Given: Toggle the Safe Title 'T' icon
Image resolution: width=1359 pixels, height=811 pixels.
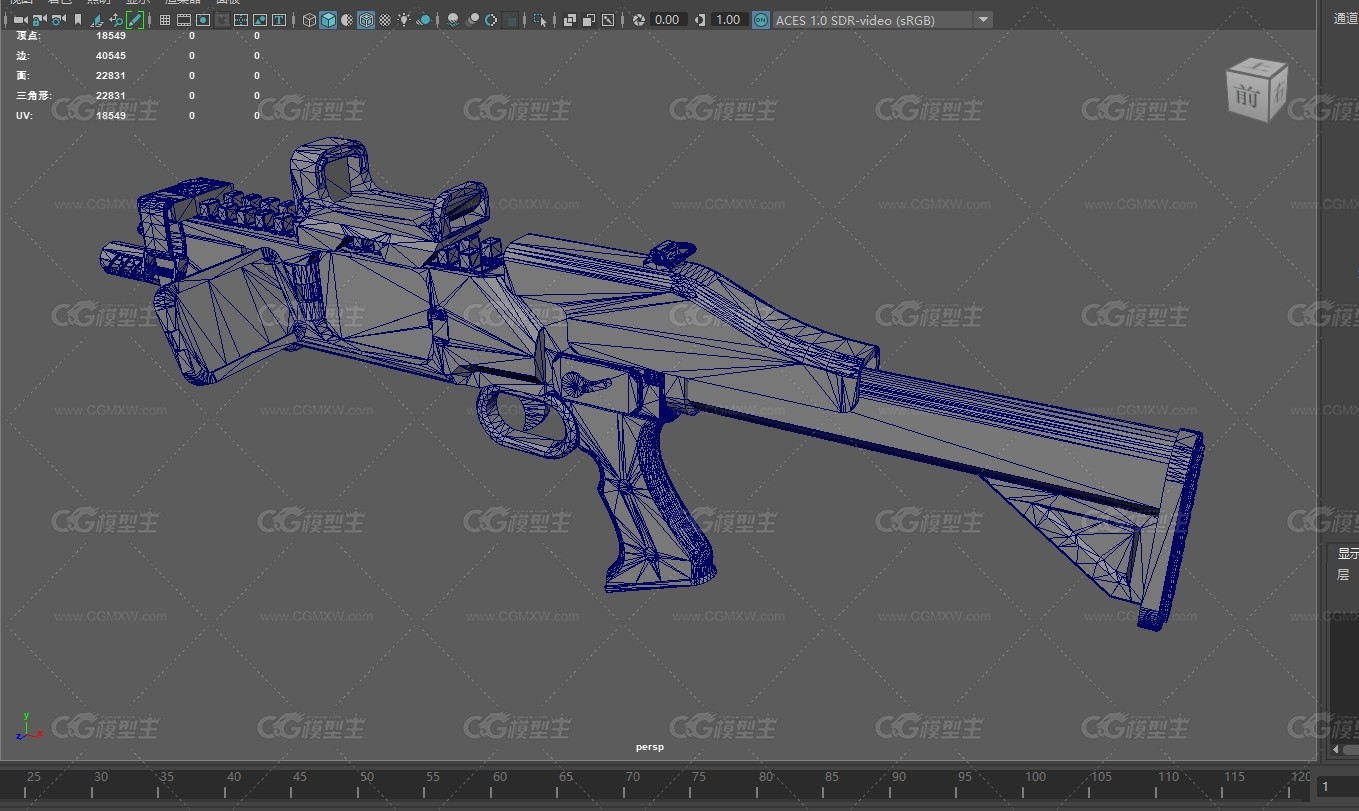Looking at the screenshot, I should pyautogui.click(x=278, y=20).
